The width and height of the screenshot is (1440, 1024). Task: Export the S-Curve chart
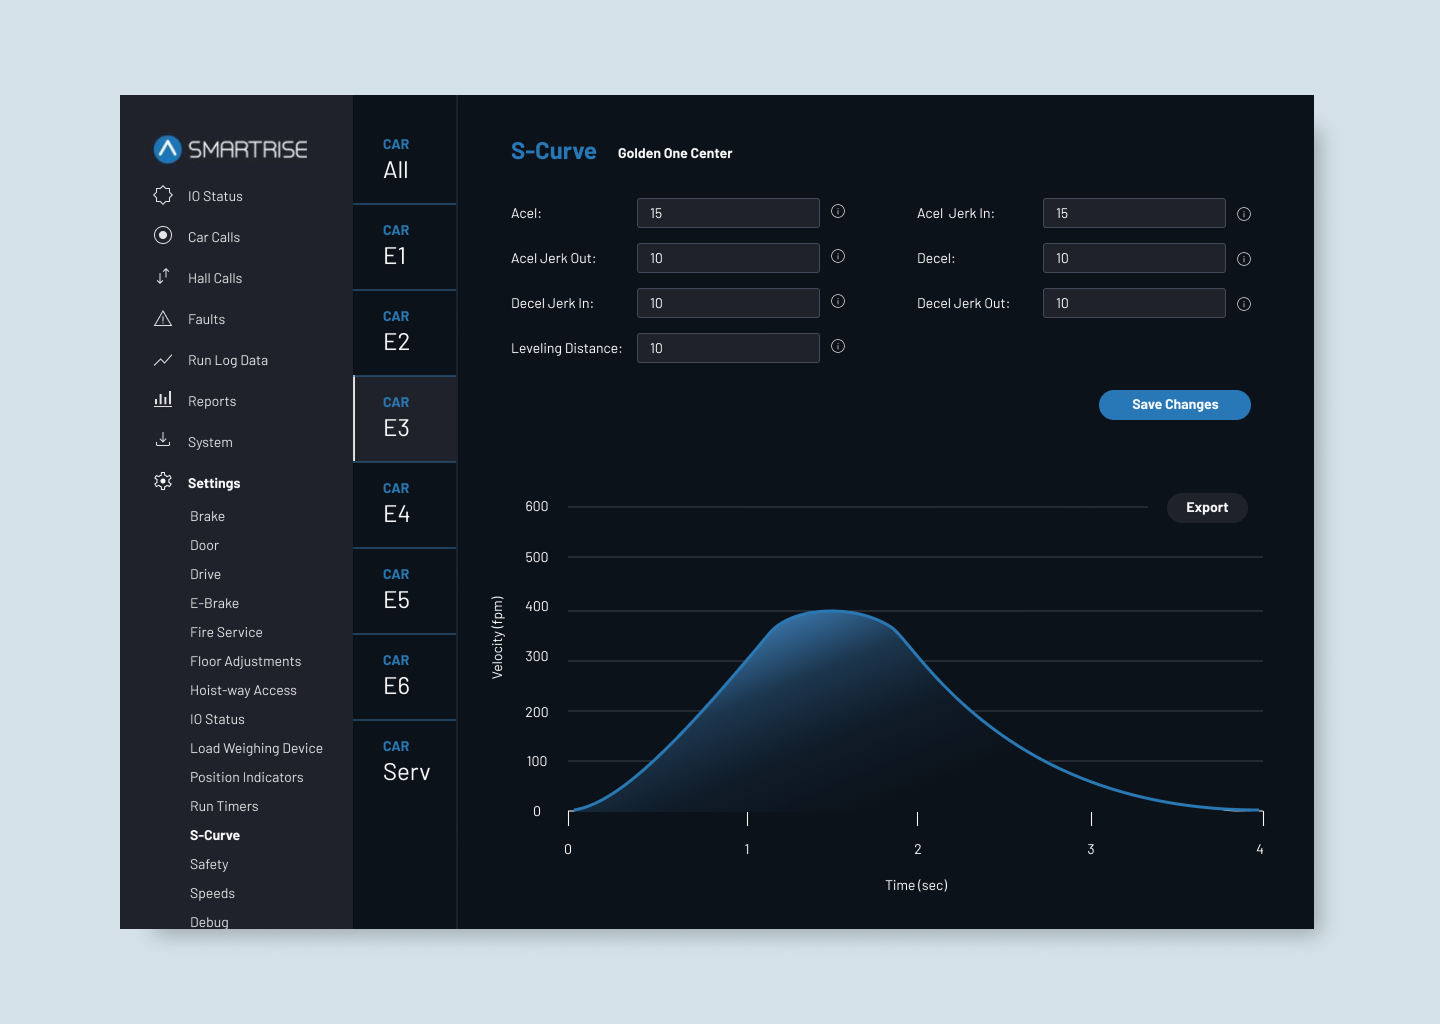pos(1206,508)
